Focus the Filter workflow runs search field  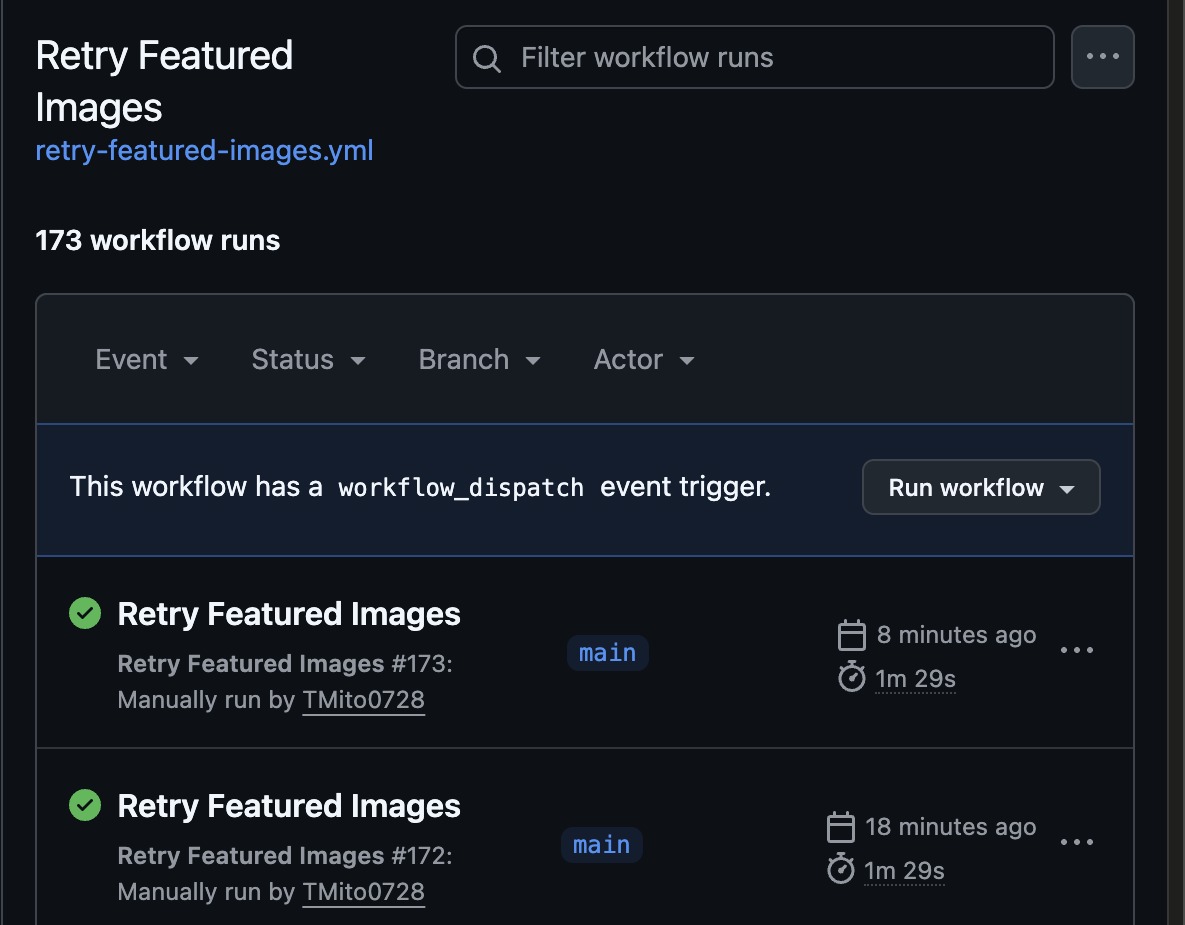coord(754,57)
